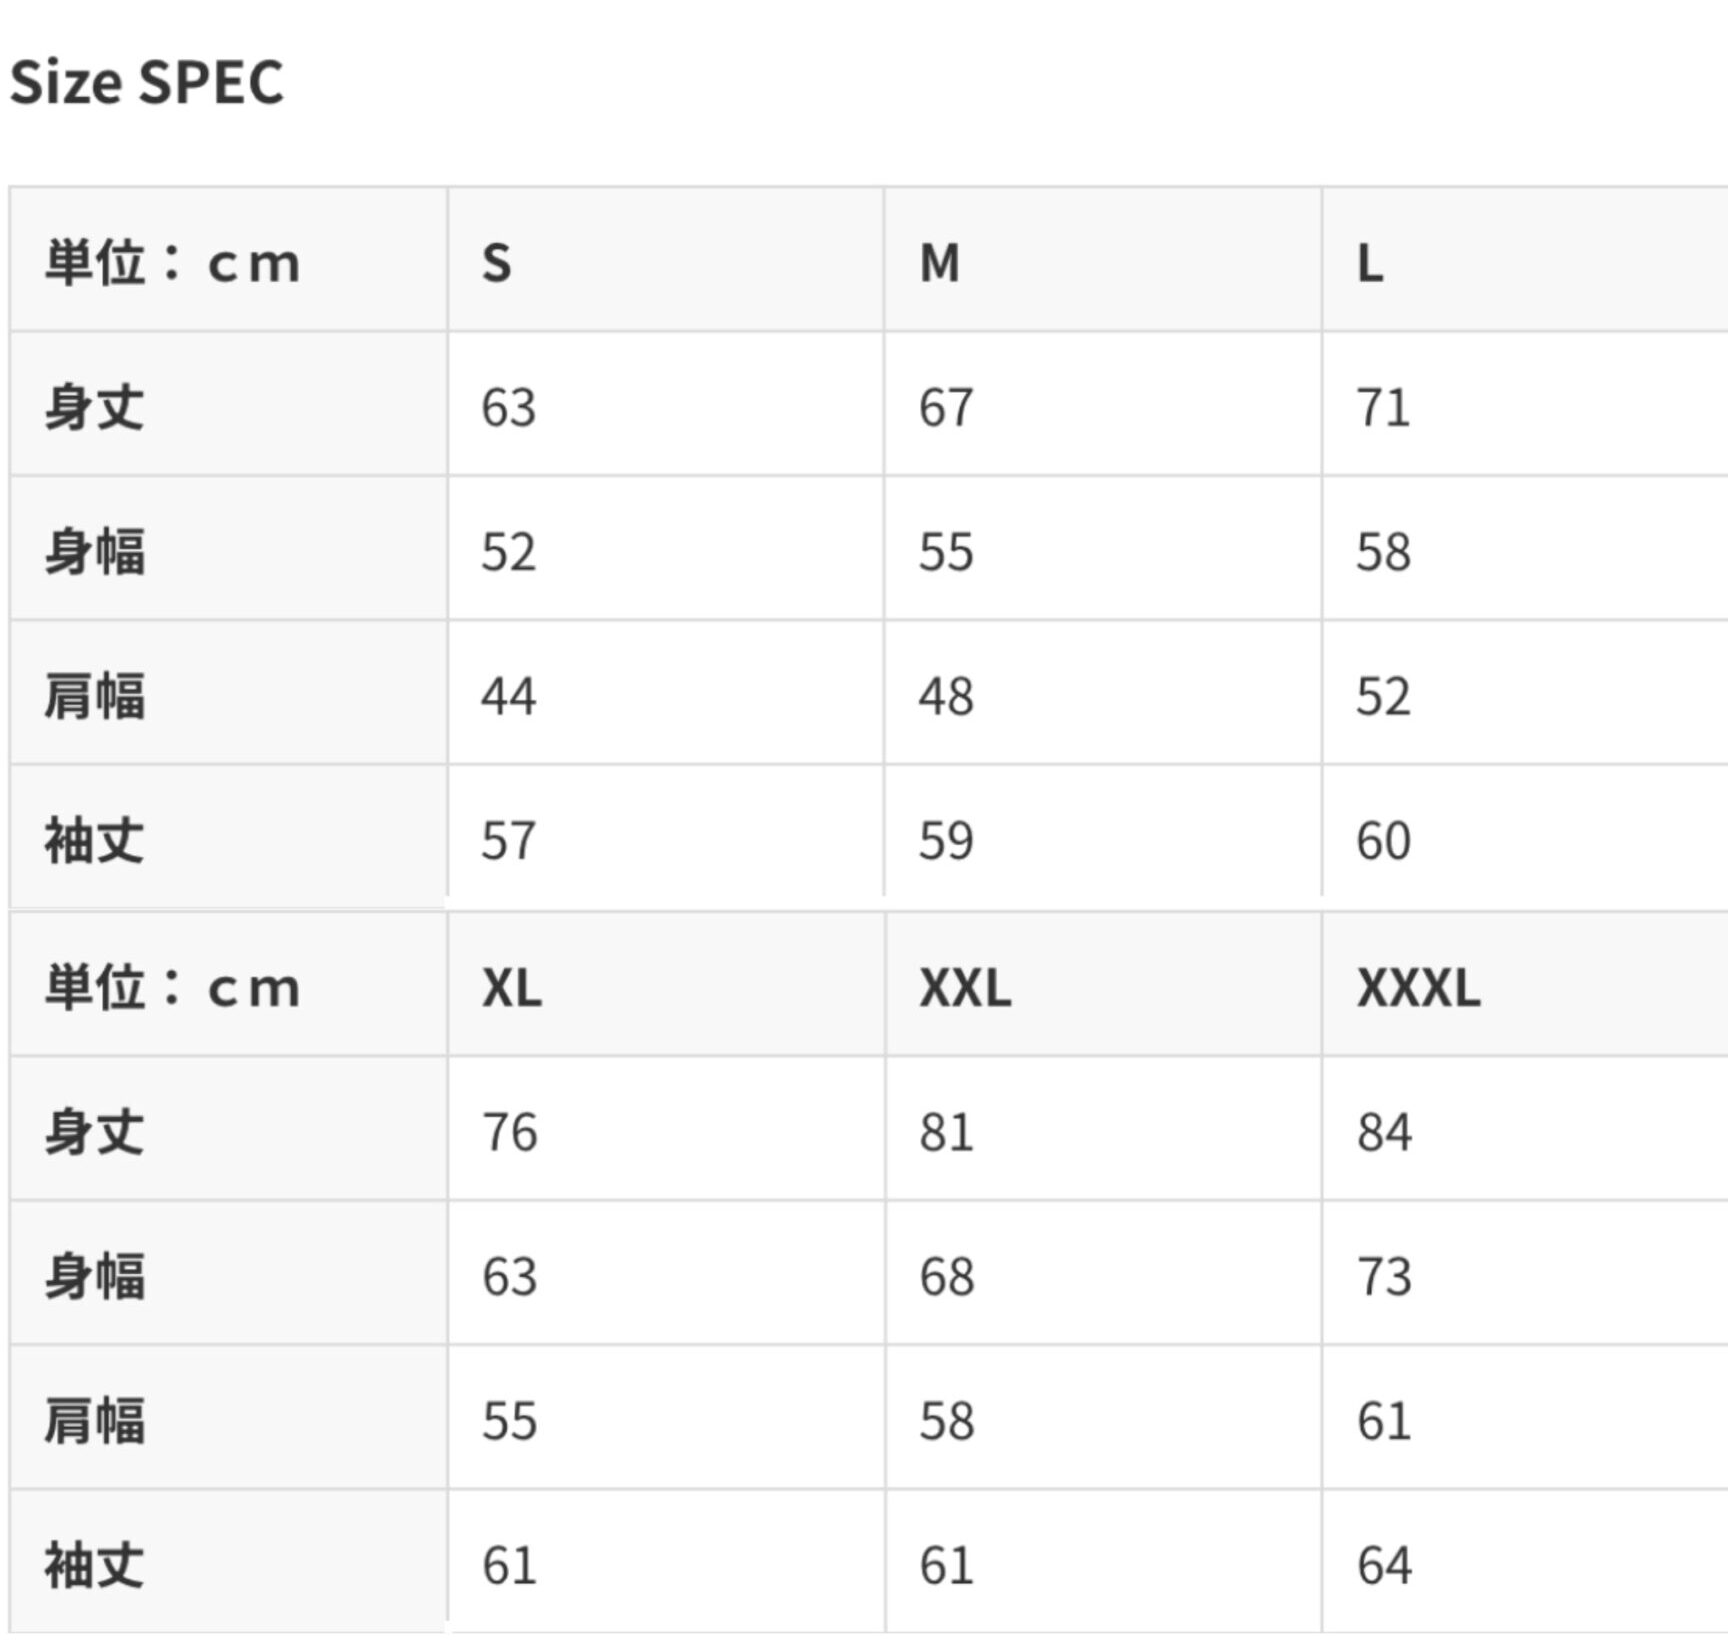Click the 袖丈 value 59 for size M
This screenshot has width=1728, height=1643.
(946, 840)
